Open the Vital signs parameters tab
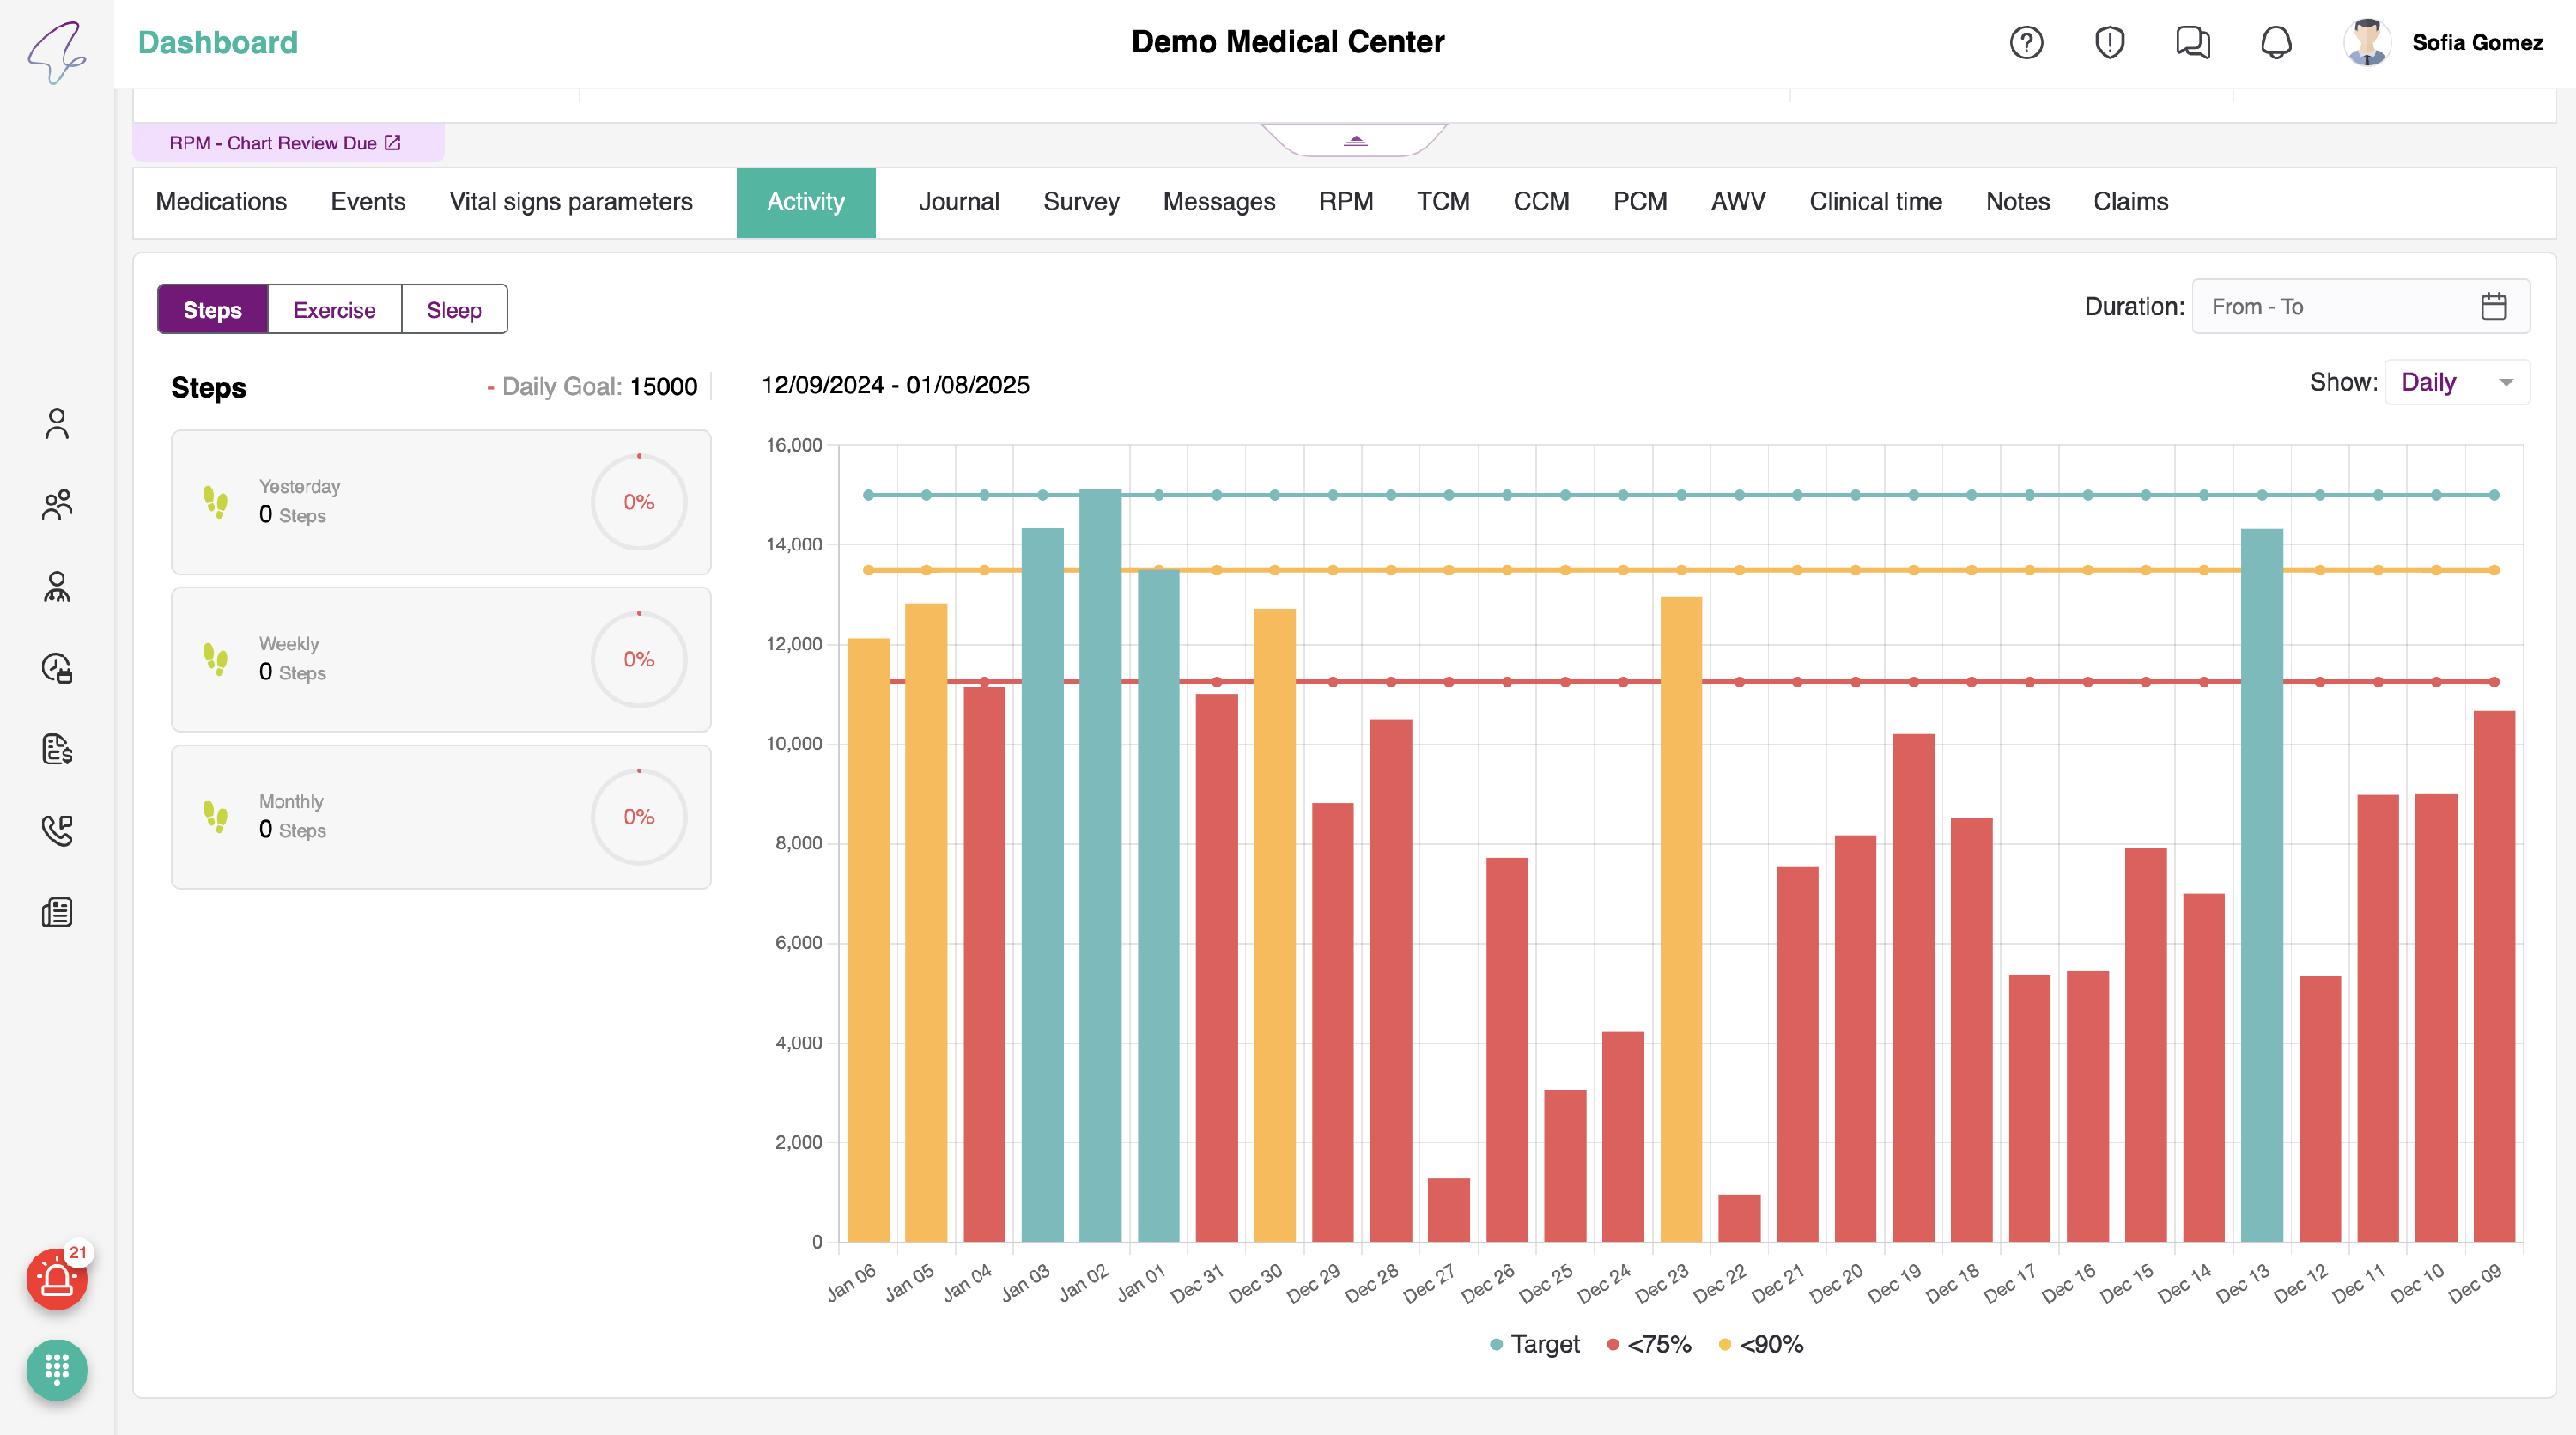The width and height of the screenshot is (2576, 1435). tap(570, 202)
